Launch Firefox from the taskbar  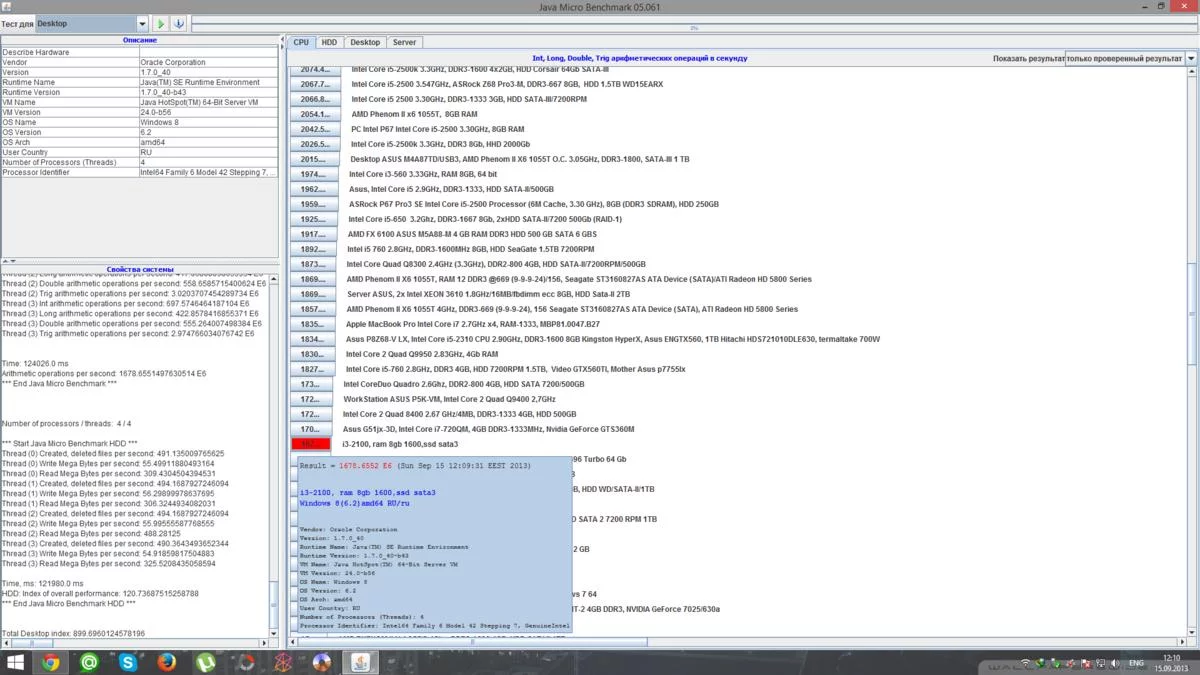(167, 662)
